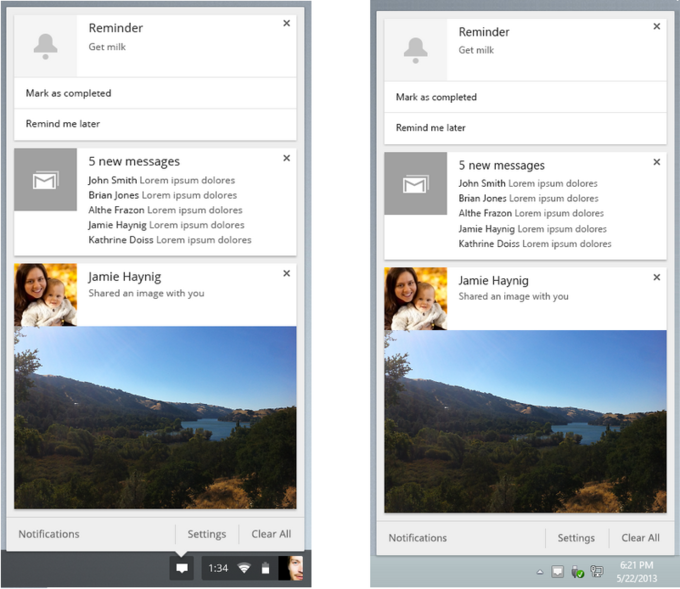Click the Althe Frazon message row in left panel
This screenshot has height=589, width=680.
[x=165, y=210]
